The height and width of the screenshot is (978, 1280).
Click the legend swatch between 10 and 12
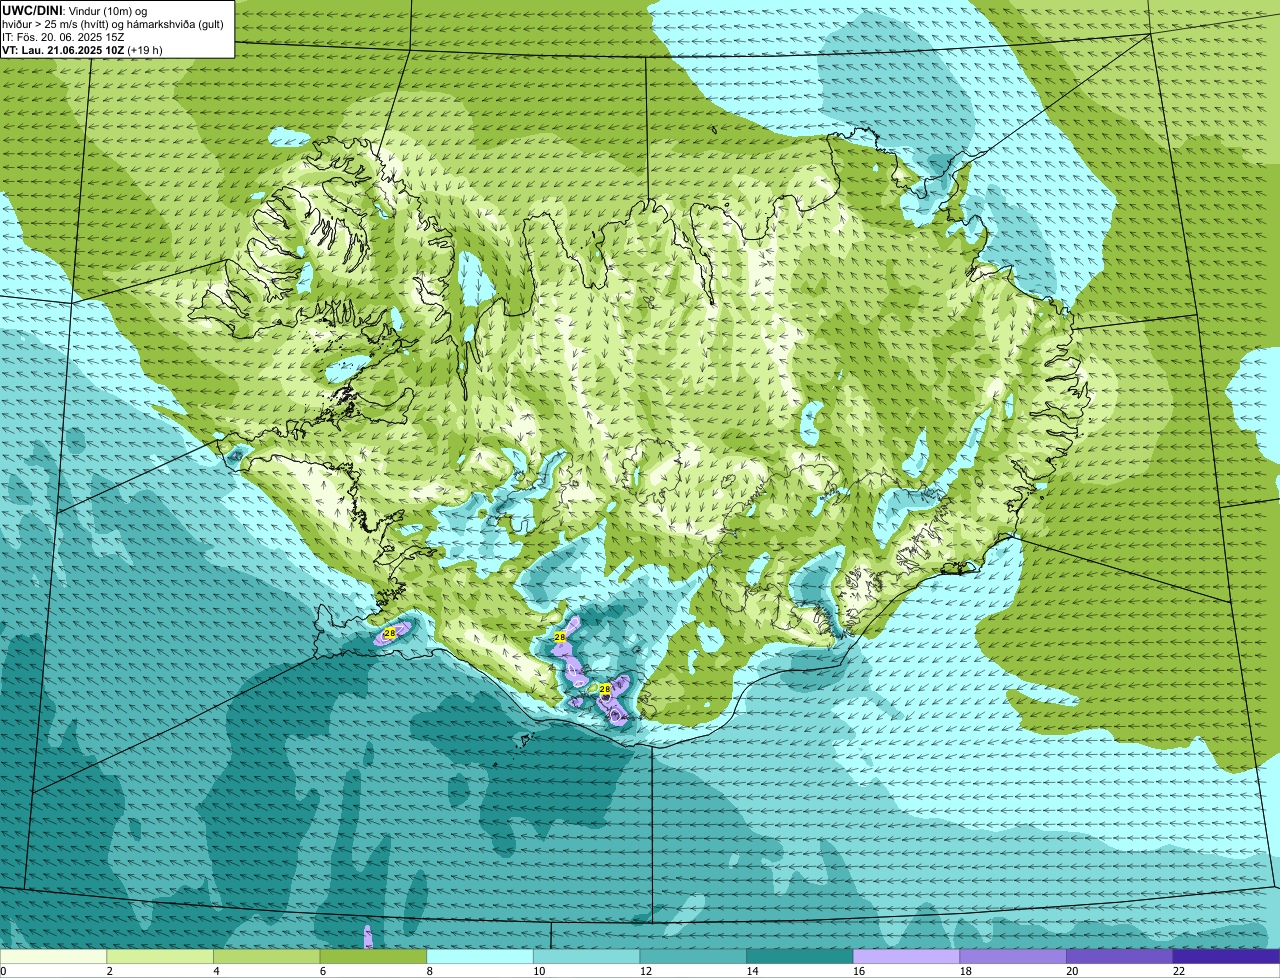[586, 956]
